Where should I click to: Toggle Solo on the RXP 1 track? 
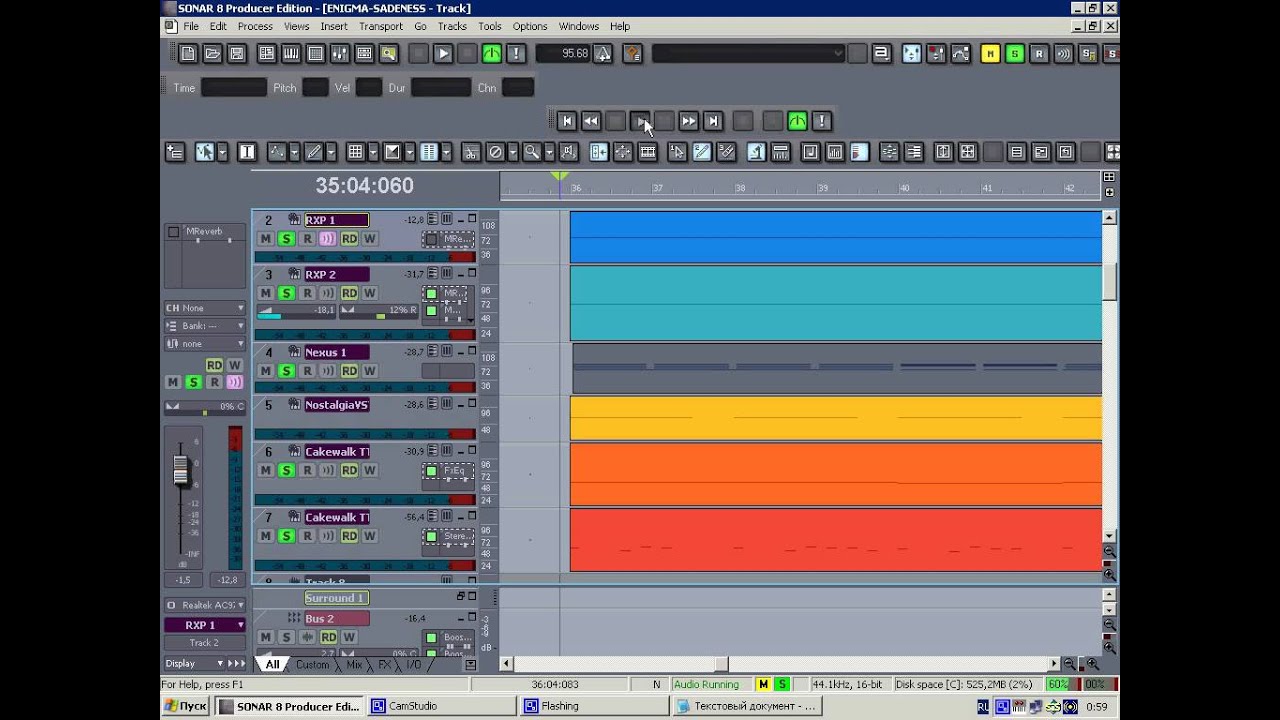tap(286, 239)
